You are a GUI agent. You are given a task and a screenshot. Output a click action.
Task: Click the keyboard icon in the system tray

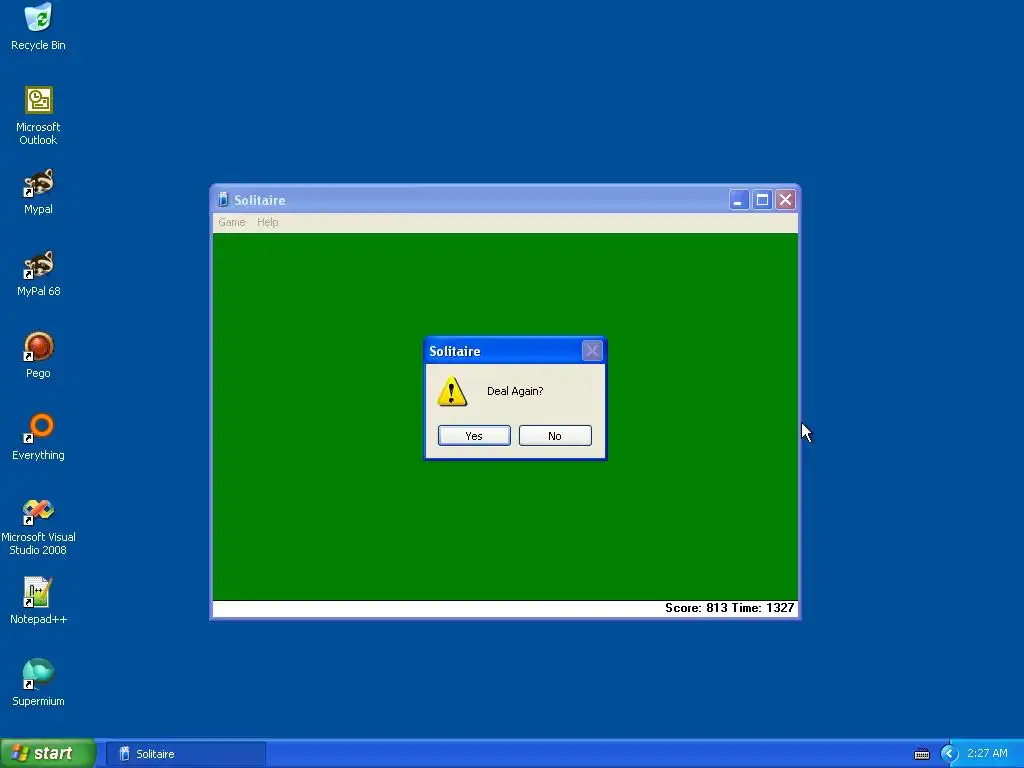921,754
